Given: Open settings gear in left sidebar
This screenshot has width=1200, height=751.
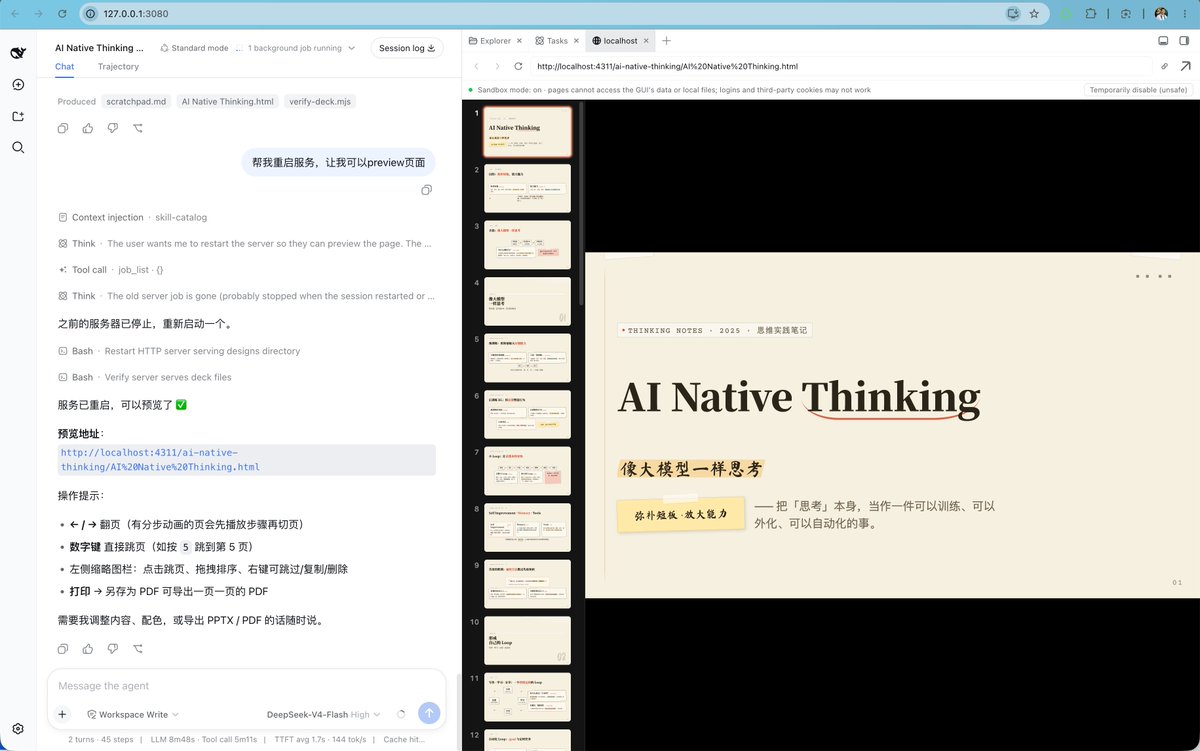Looking at the screenshot, I should (x=18, y=729).
